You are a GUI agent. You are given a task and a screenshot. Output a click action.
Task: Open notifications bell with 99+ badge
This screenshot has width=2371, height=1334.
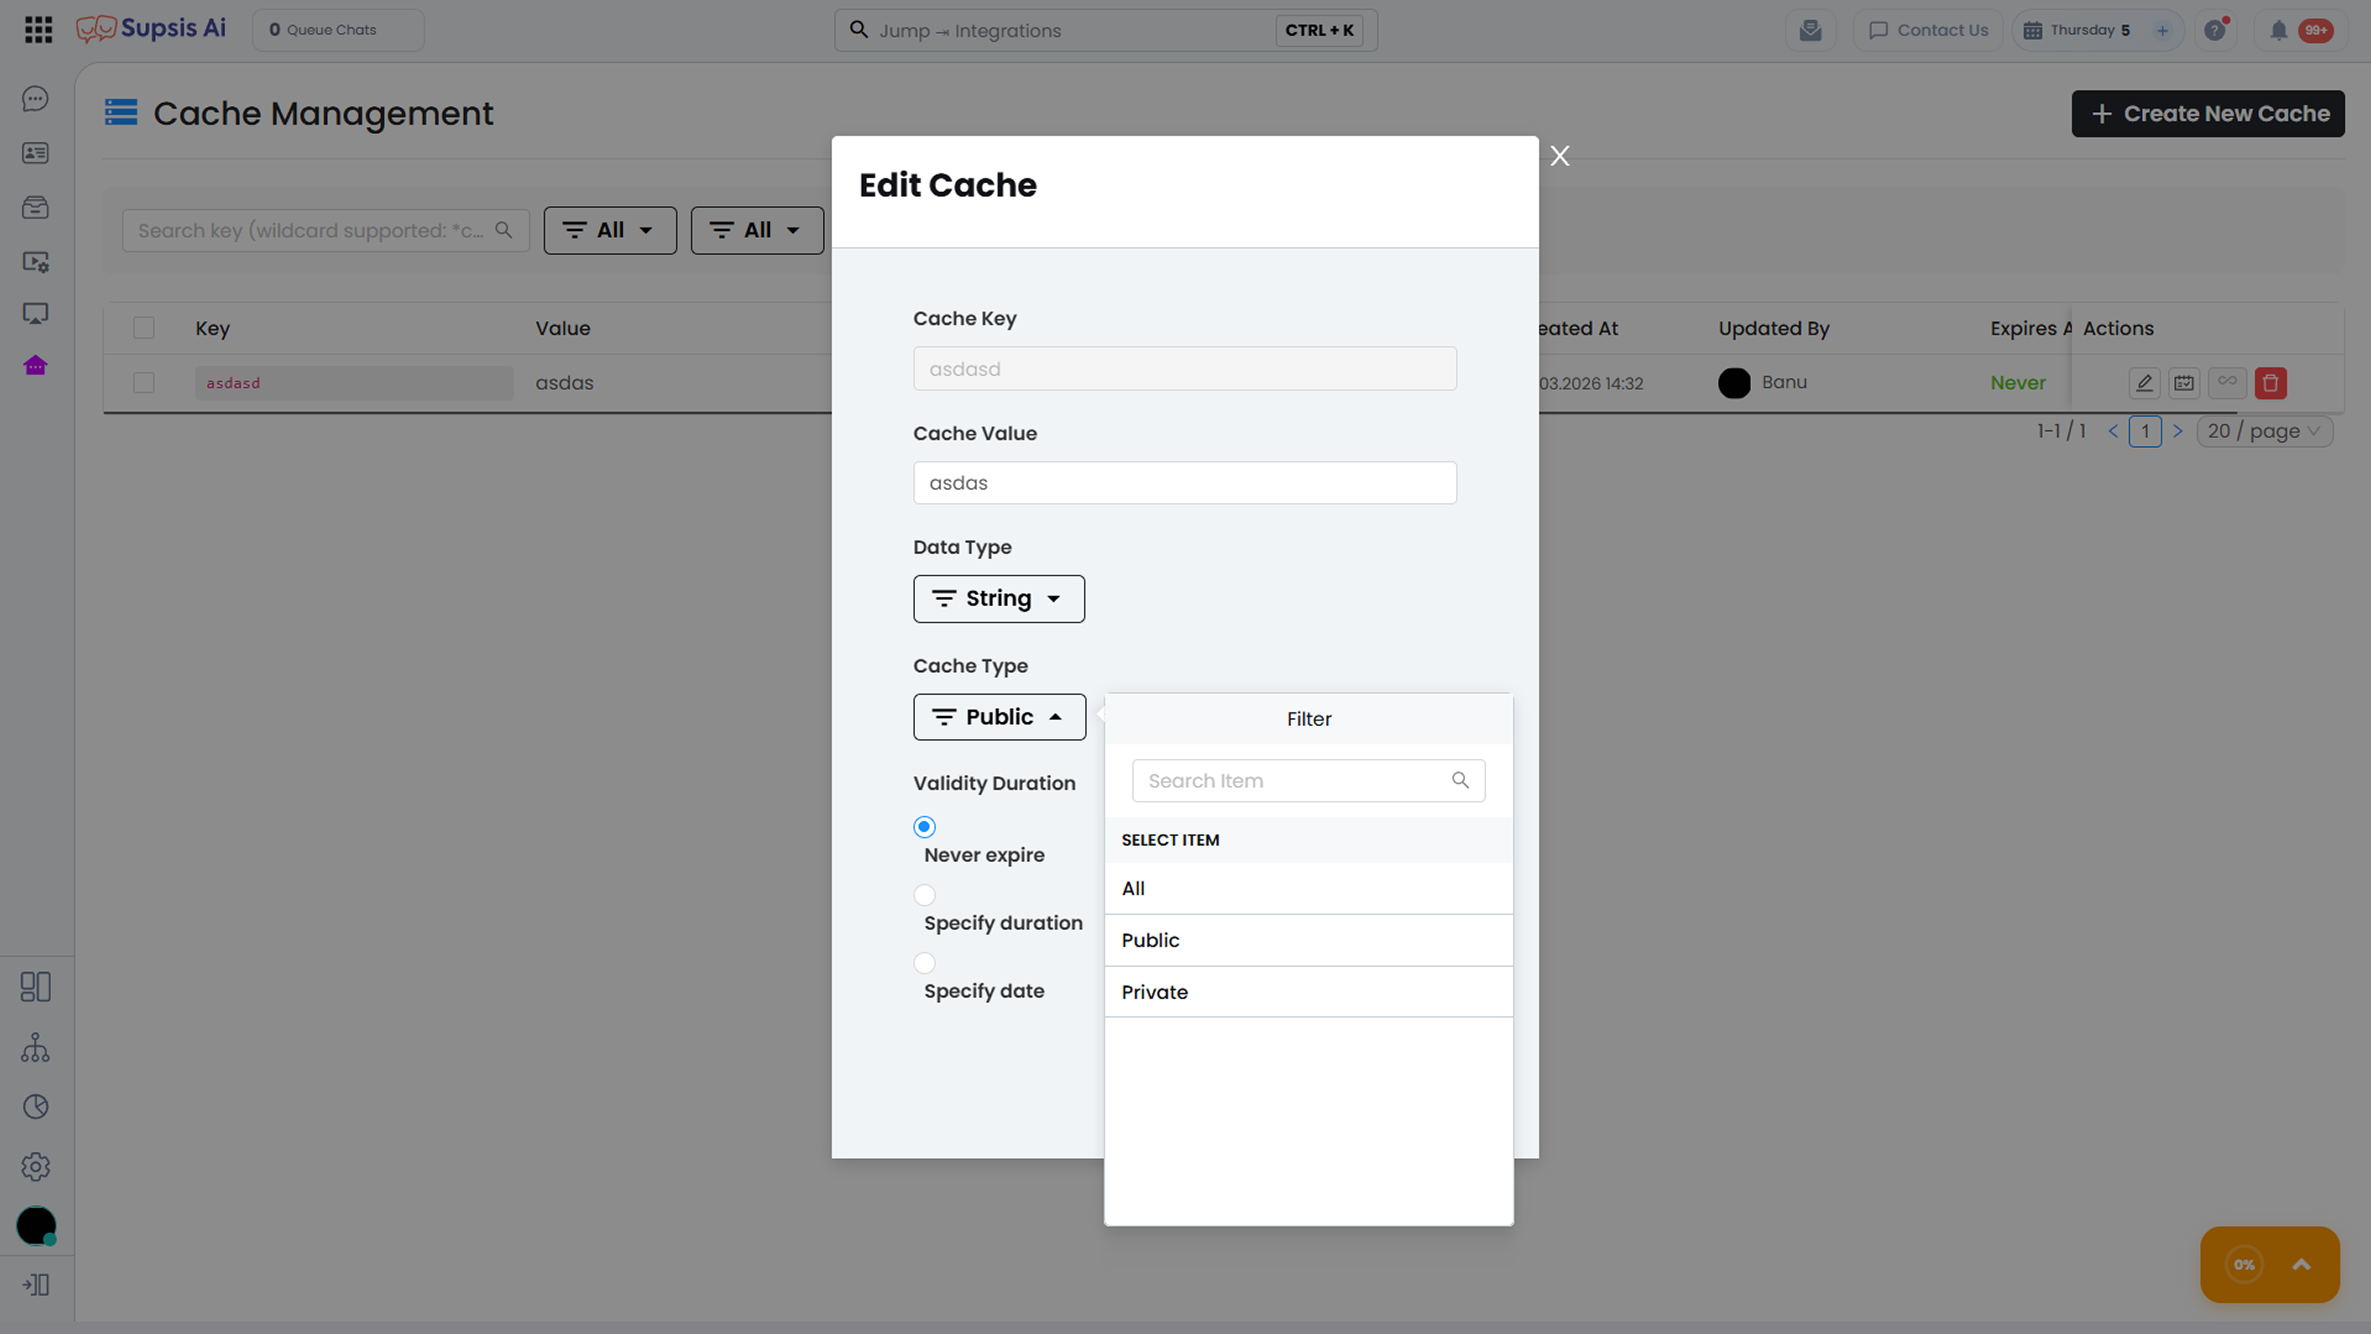point(2300,30)
